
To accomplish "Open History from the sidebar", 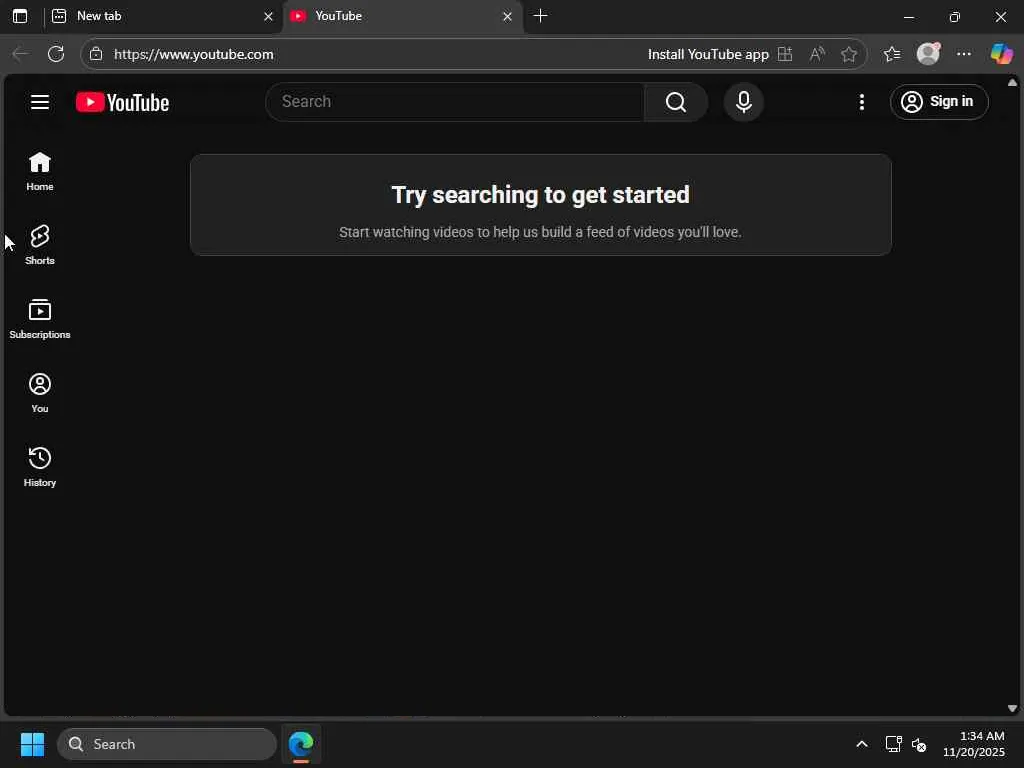I will pos(40,466).
